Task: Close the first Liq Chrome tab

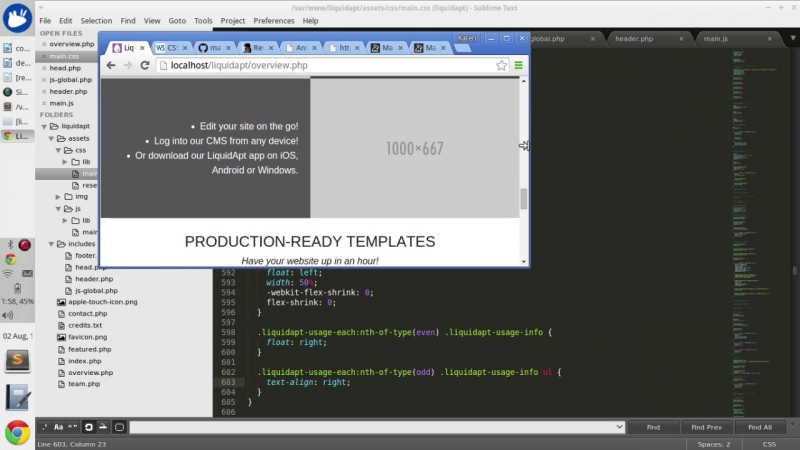Action: click(142, 48)
